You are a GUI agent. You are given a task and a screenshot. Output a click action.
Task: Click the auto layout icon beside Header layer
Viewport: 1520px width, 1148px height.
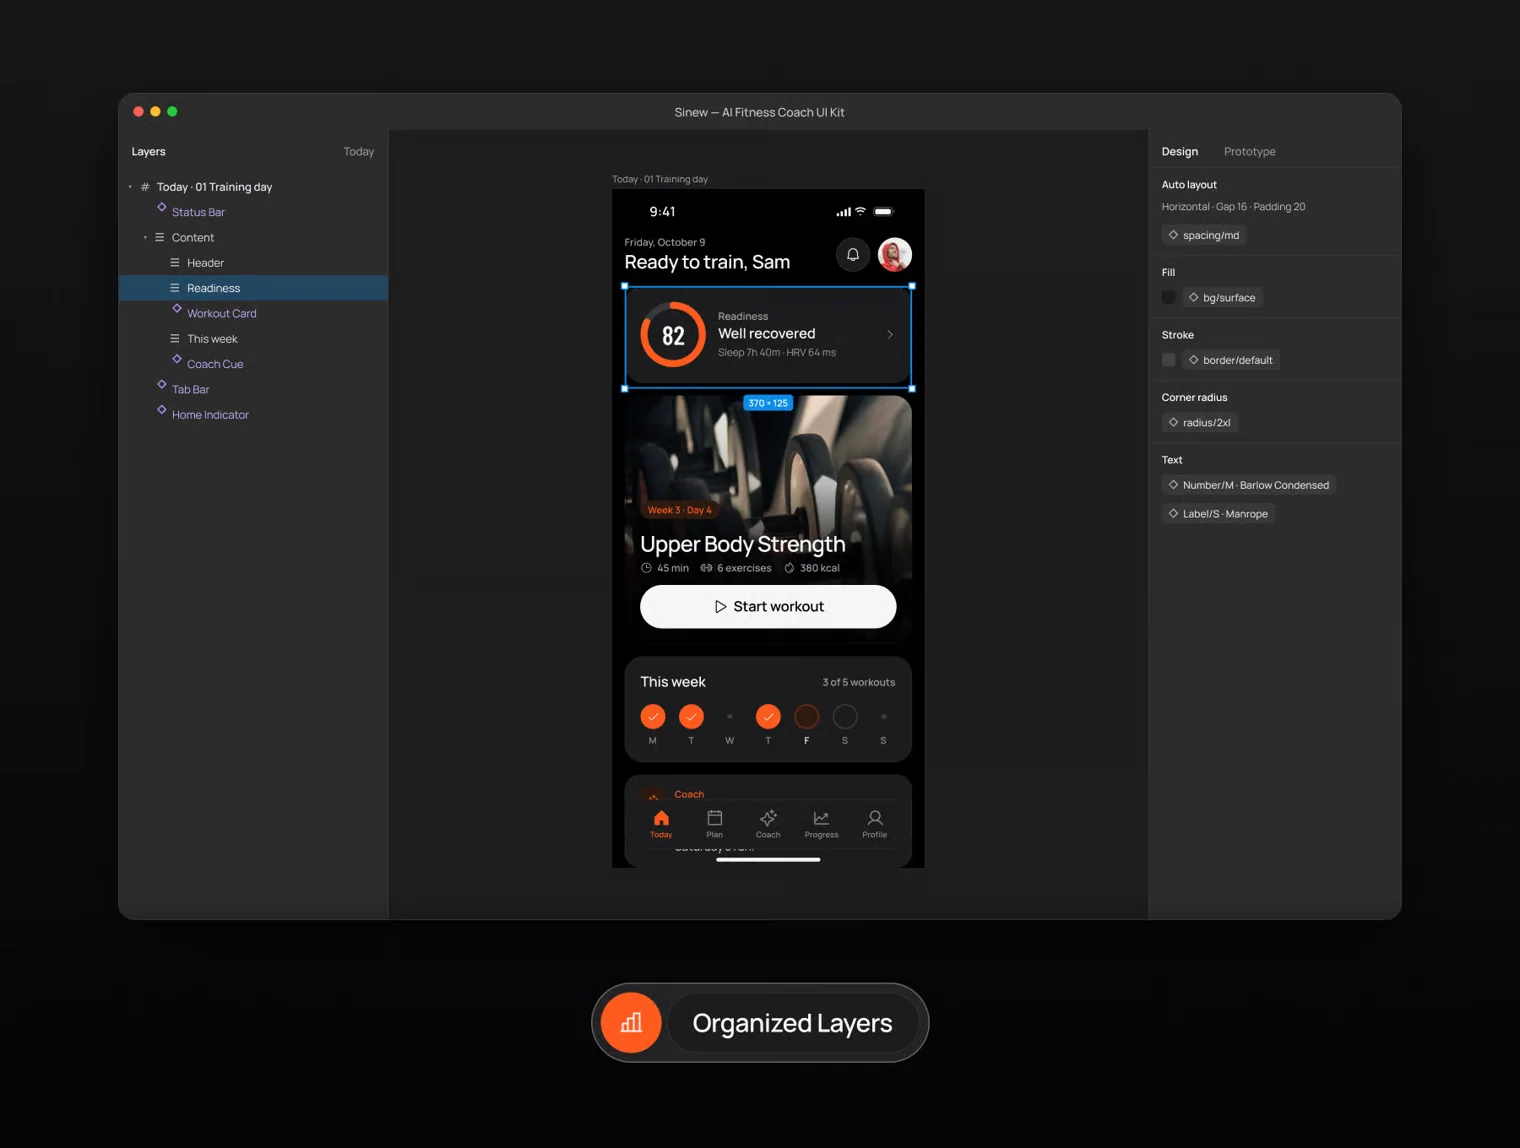pos(175,263)
